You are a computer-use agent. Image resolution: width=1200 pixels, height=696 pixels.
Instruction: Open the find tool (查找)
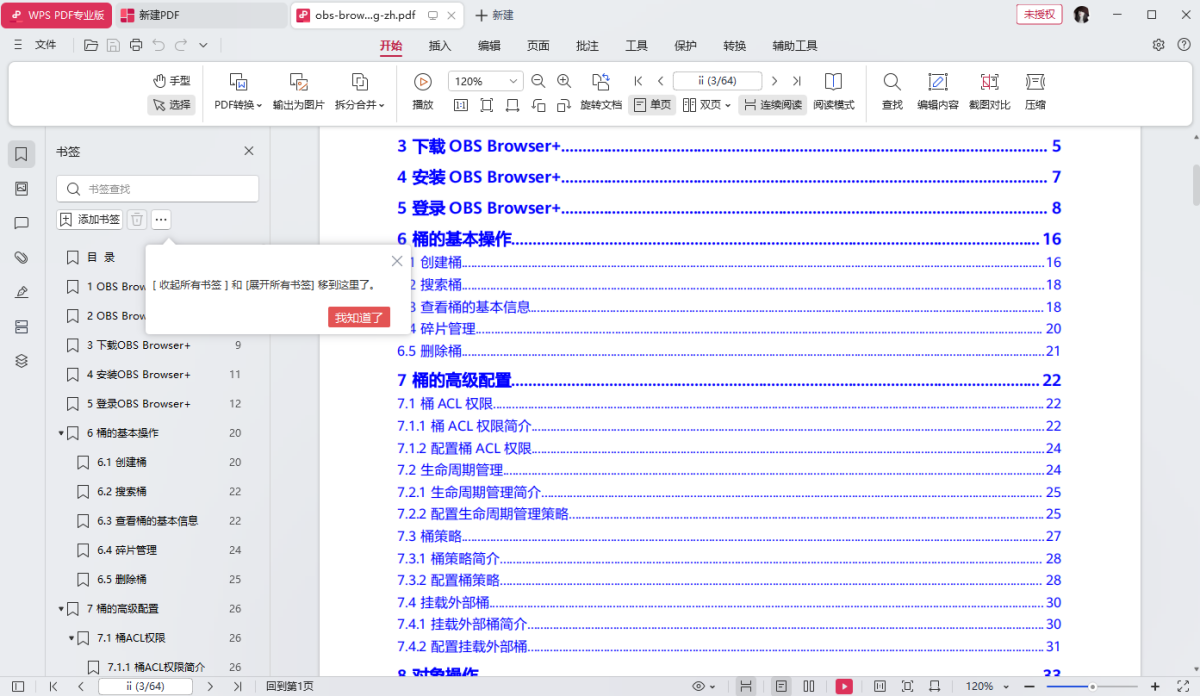pos(892,91)
